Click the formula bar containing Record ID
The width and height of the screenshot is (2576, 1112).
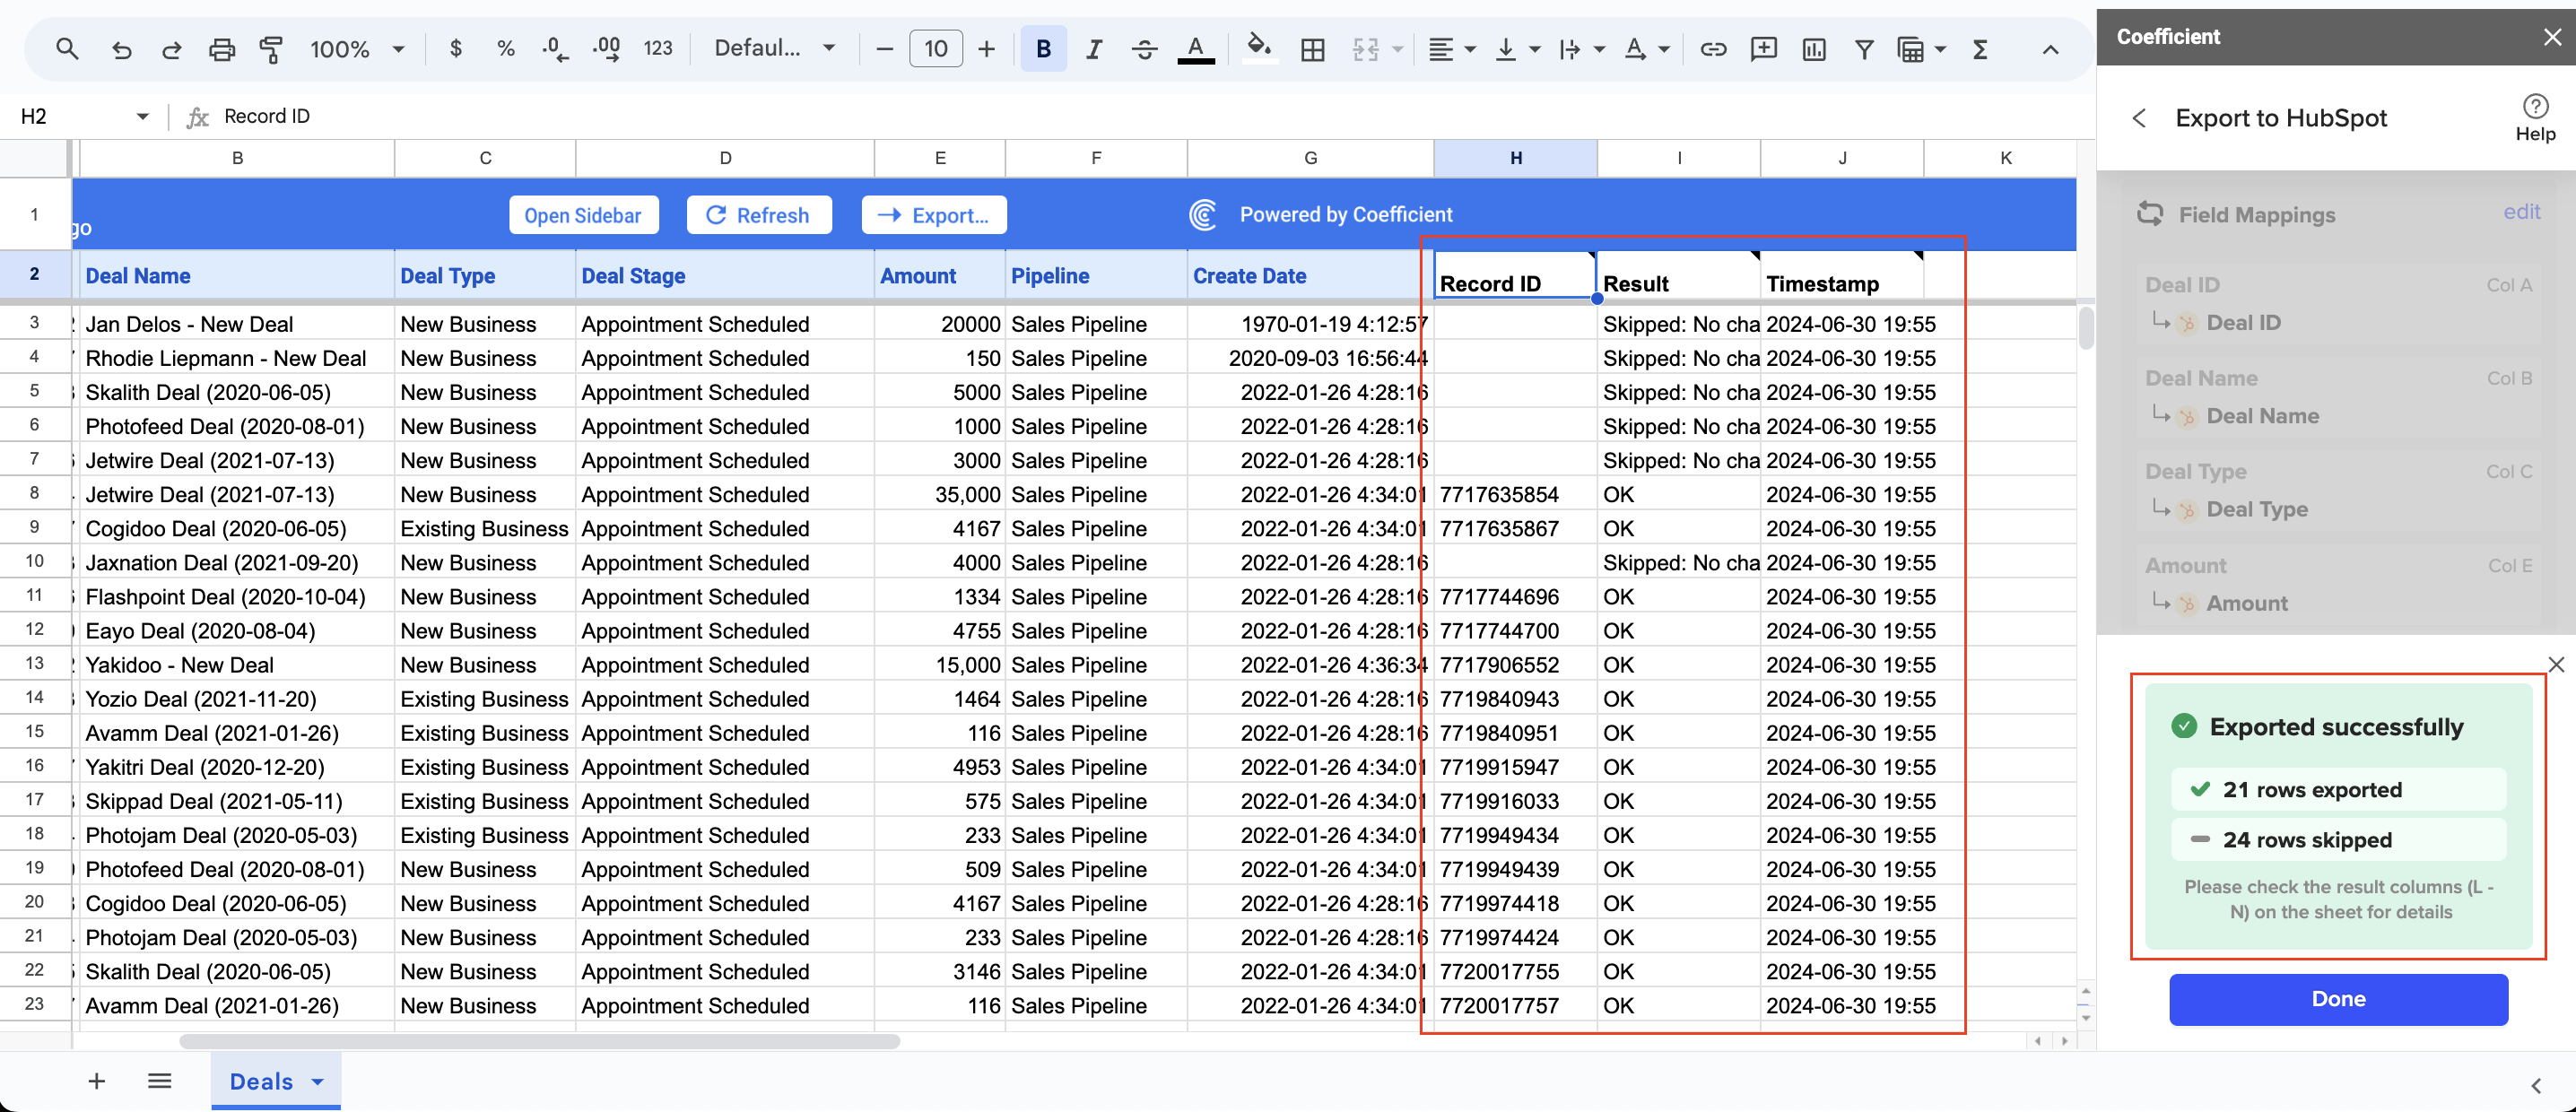point(1150,116)
